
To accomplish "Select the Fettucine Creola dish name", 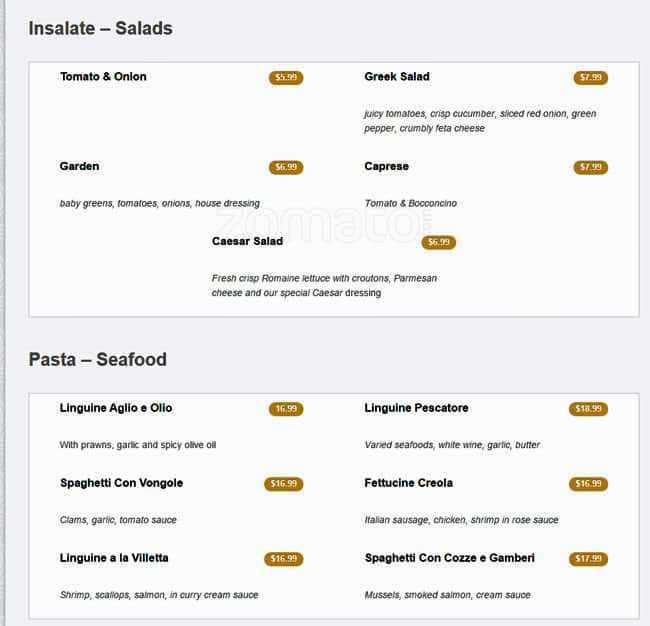I will 408,483.
